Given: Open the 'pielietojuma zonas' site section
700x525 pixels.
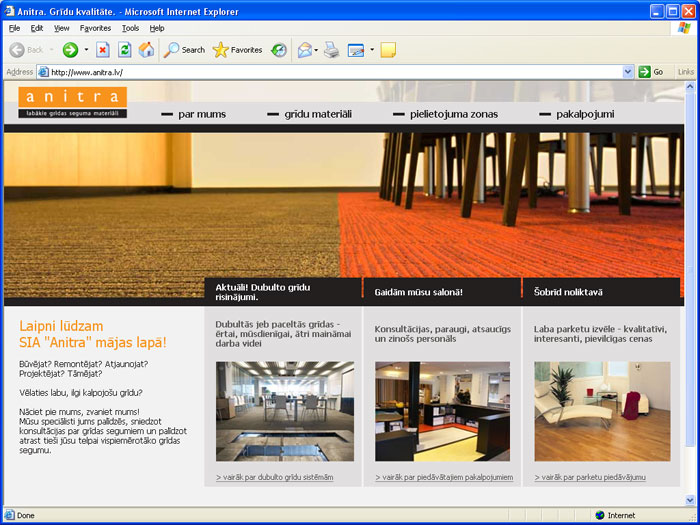Looking at the screenshot, I should (454, 114).
